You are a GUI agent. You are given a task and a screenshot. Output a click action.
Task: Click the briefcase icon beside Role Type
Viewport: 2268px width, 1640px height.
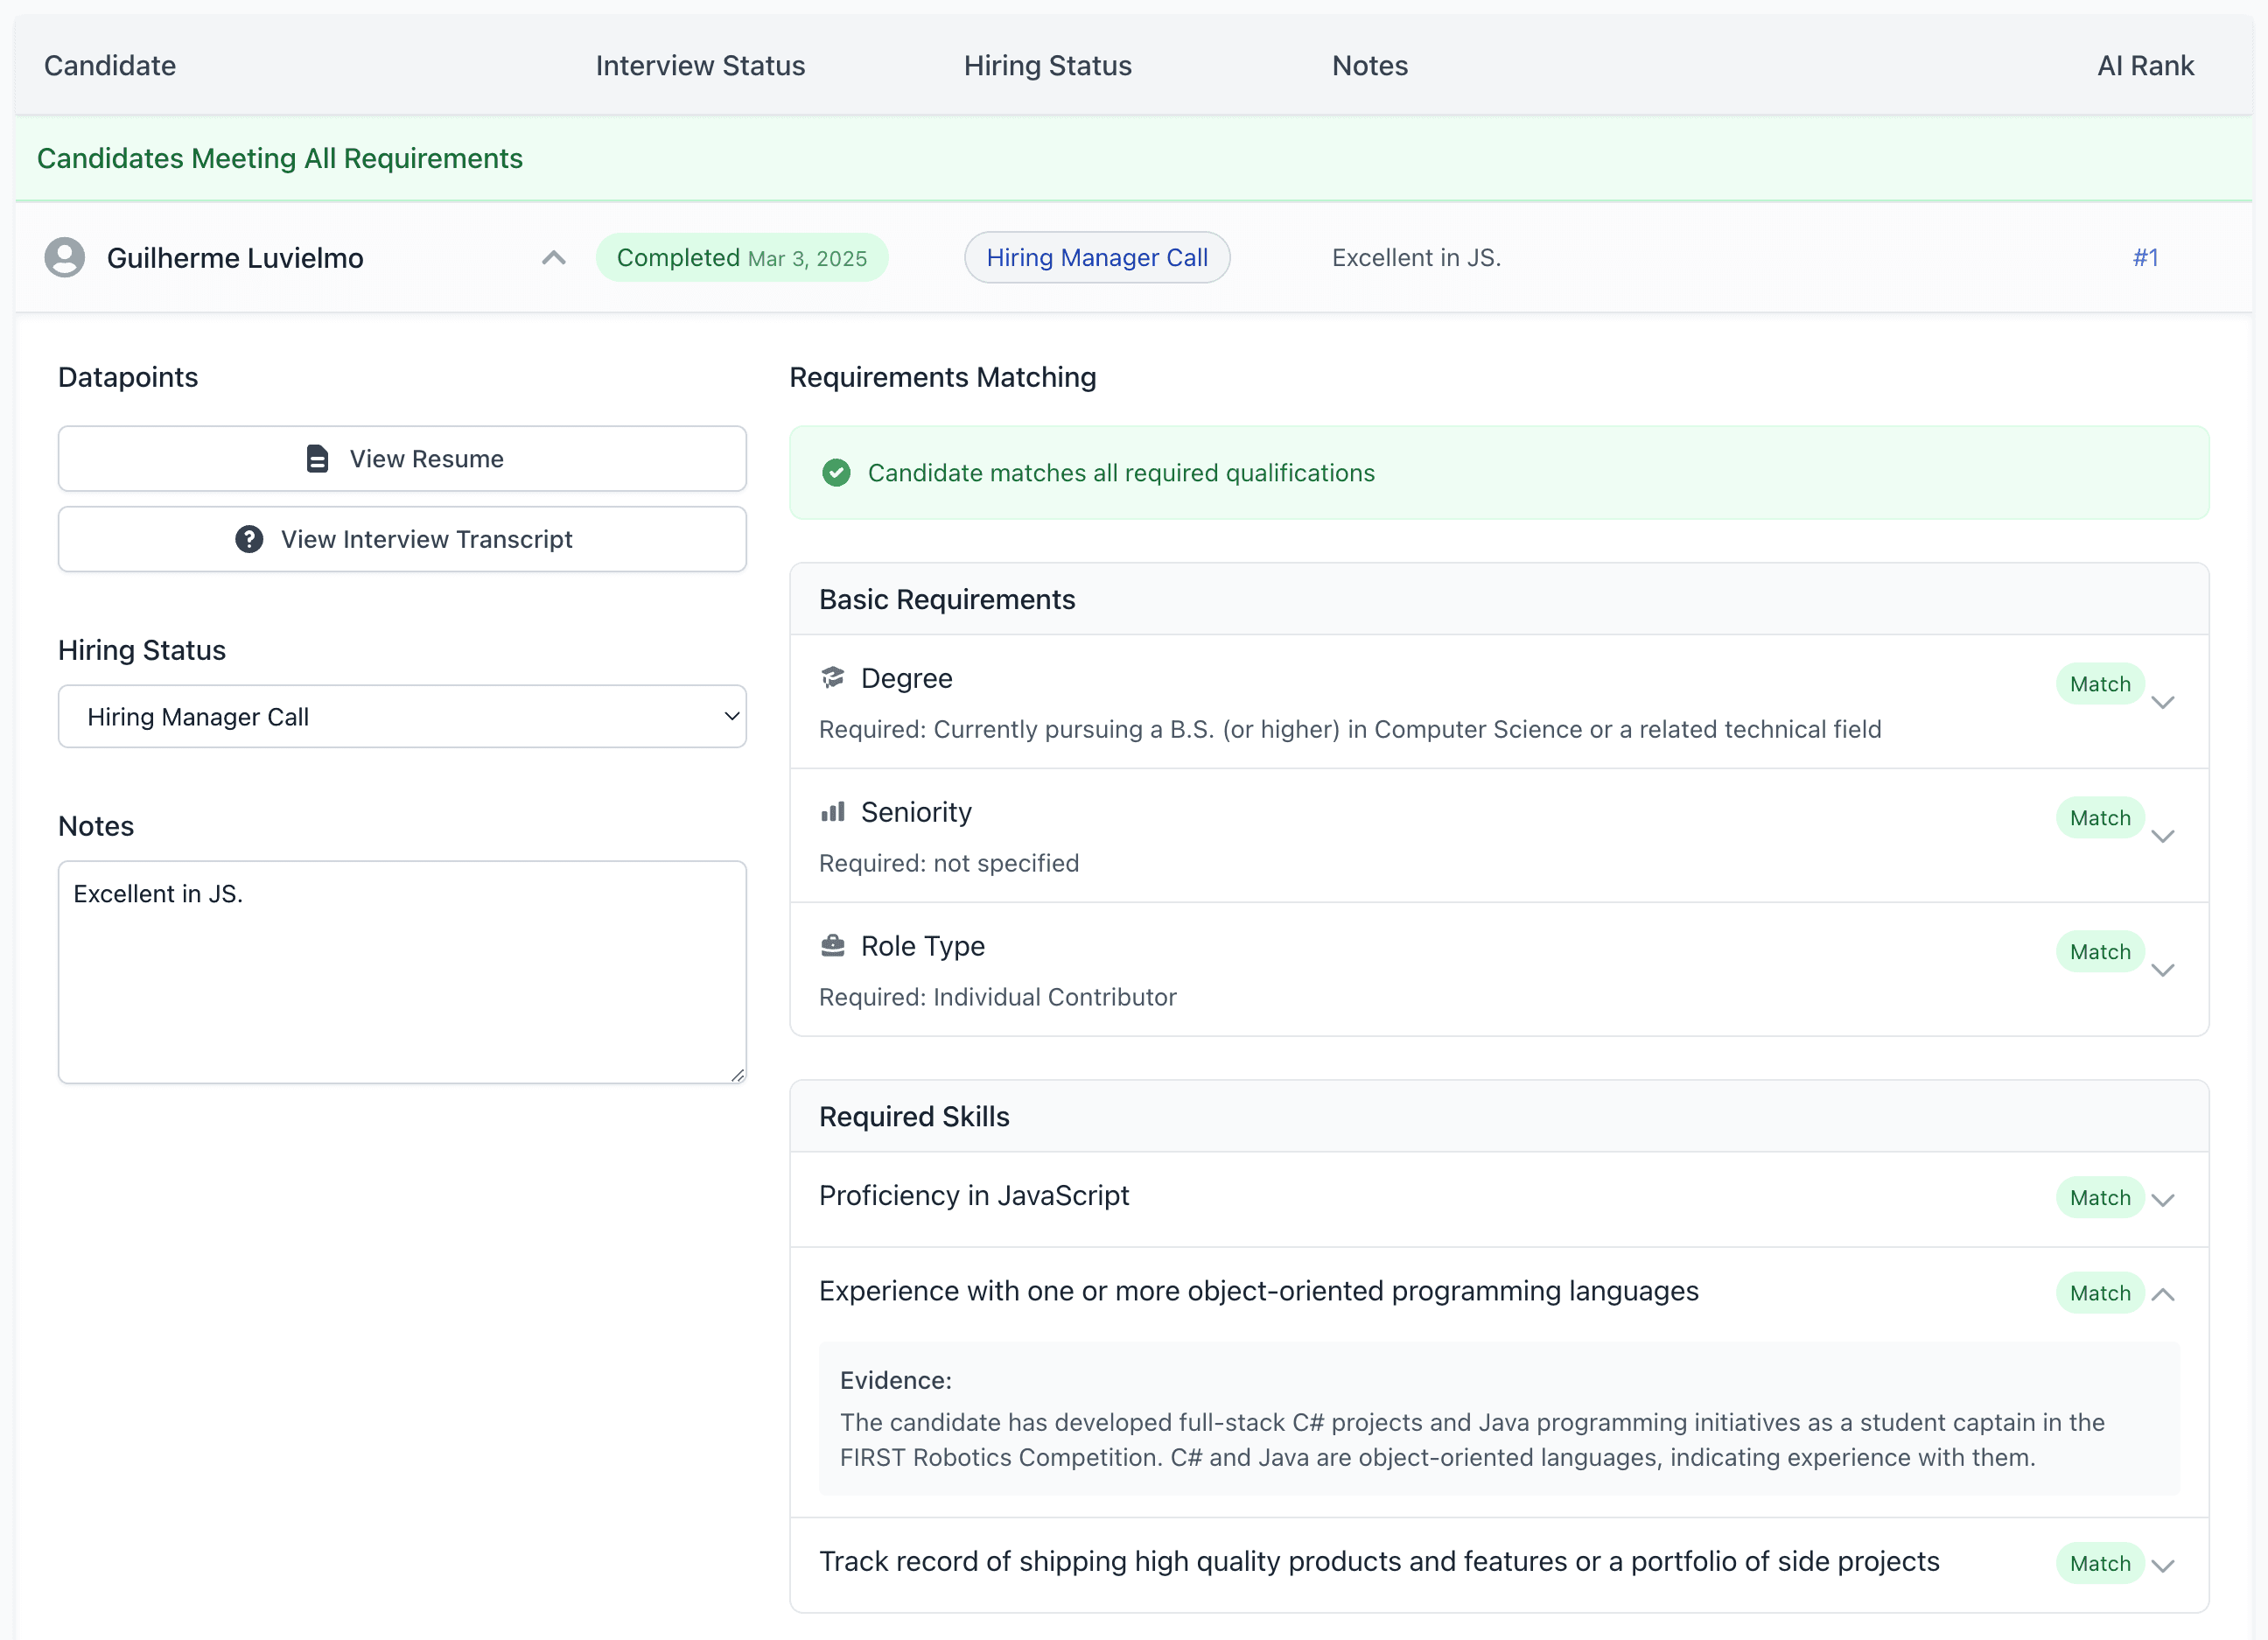pyautogui.click(x=833, y=945)
